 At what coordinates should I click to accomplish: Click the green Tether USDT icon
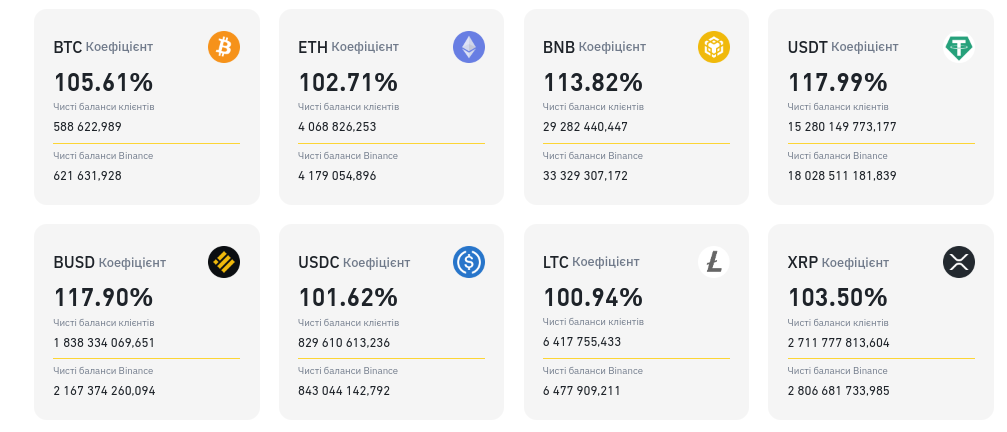[x=959, y=47]
